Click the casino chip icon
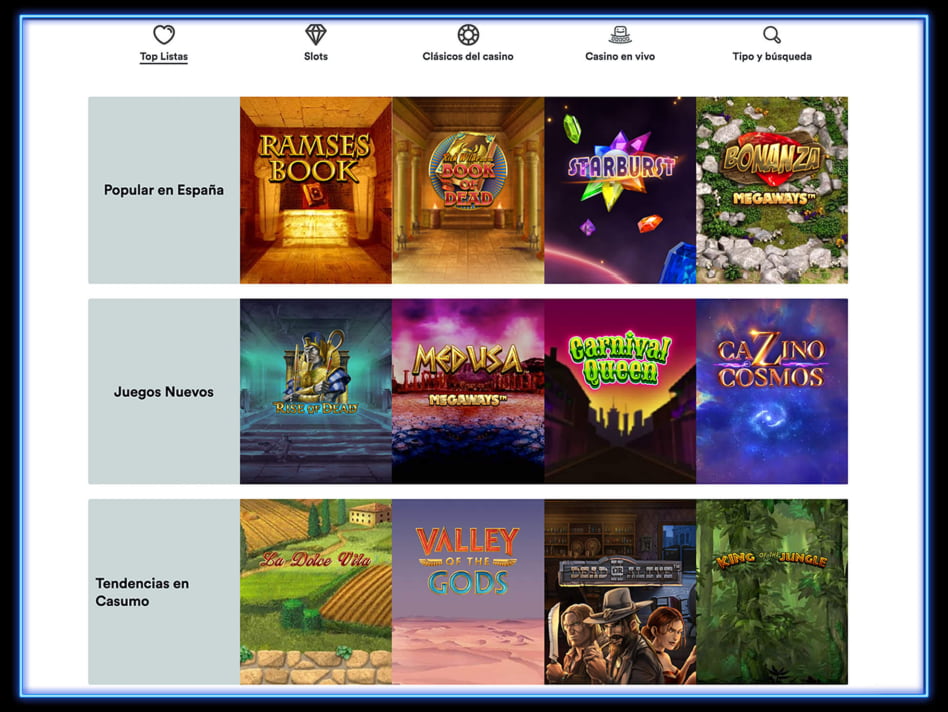The width and height of the screenshot is (948, 712). 468,35
